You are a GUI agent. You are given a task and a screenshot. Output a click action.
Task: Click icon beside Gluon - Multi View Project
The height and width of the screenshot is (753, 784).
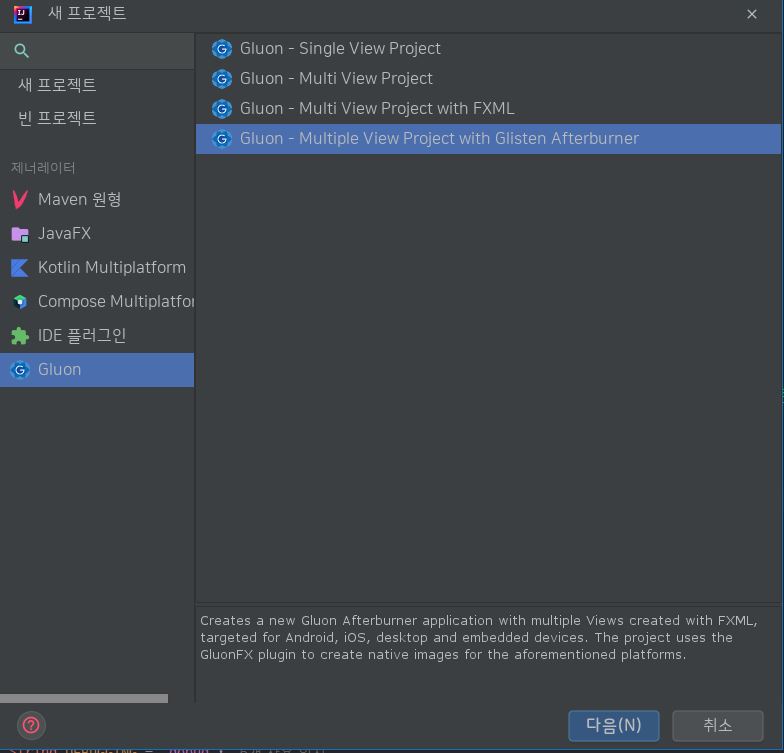click(x=222, y=78)
